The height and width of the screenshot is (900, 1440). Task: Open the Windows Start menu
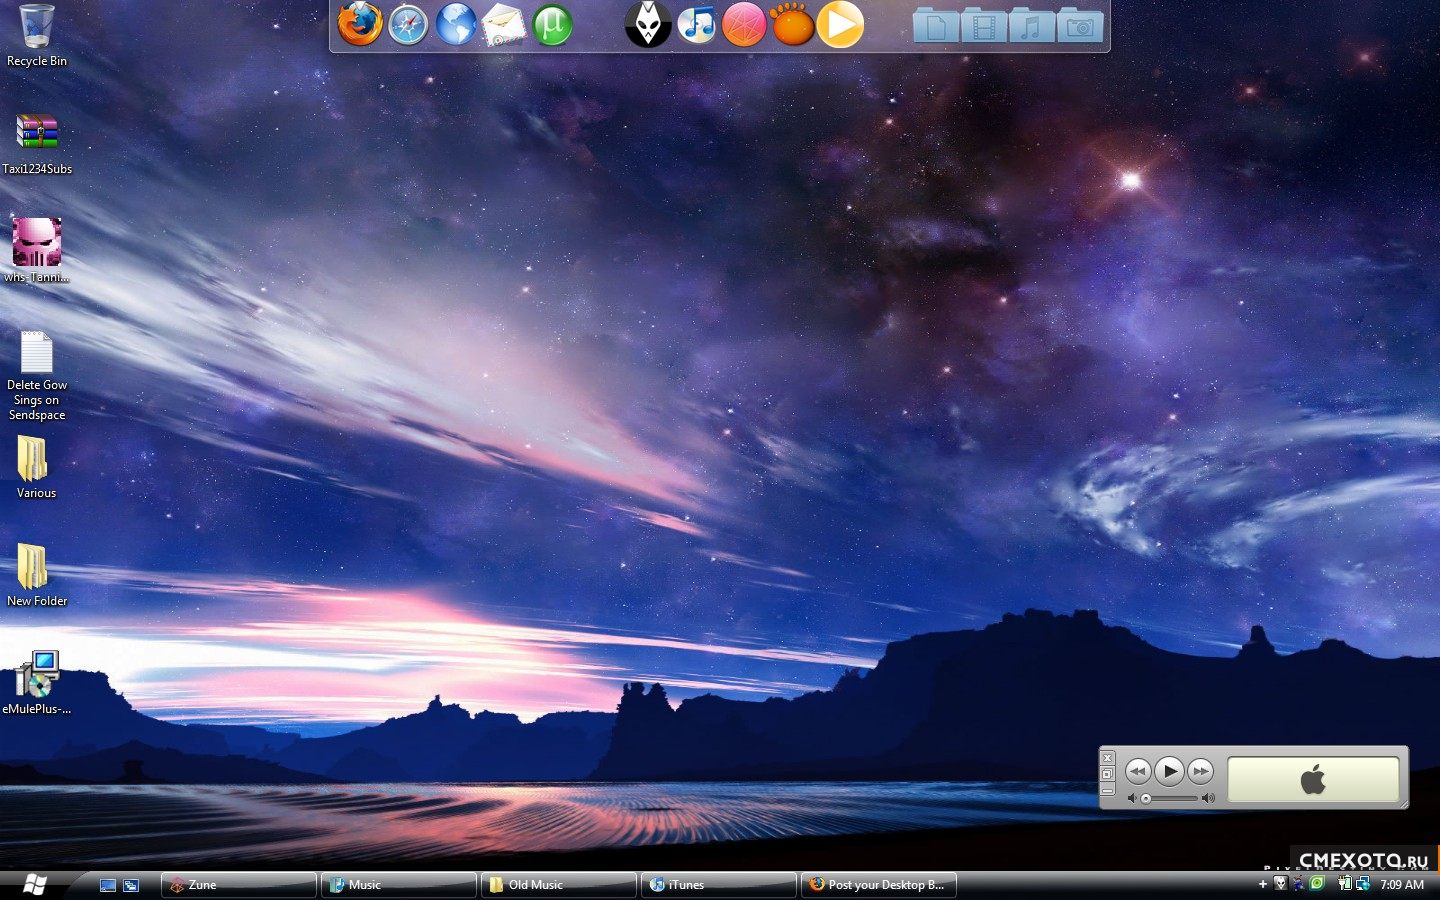coord(34,884)
